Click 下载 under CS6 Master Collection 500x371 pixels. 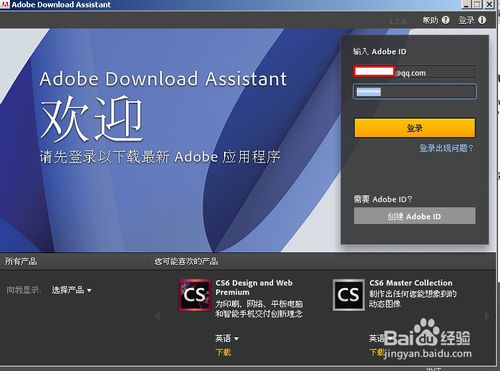pyautogui.click(x=377, y=352)
